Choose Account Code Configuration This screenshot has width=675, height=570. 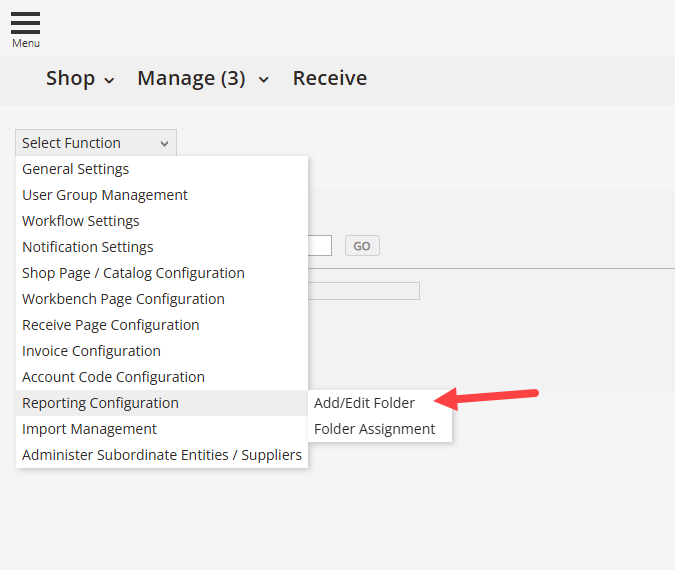pos(162,377)
